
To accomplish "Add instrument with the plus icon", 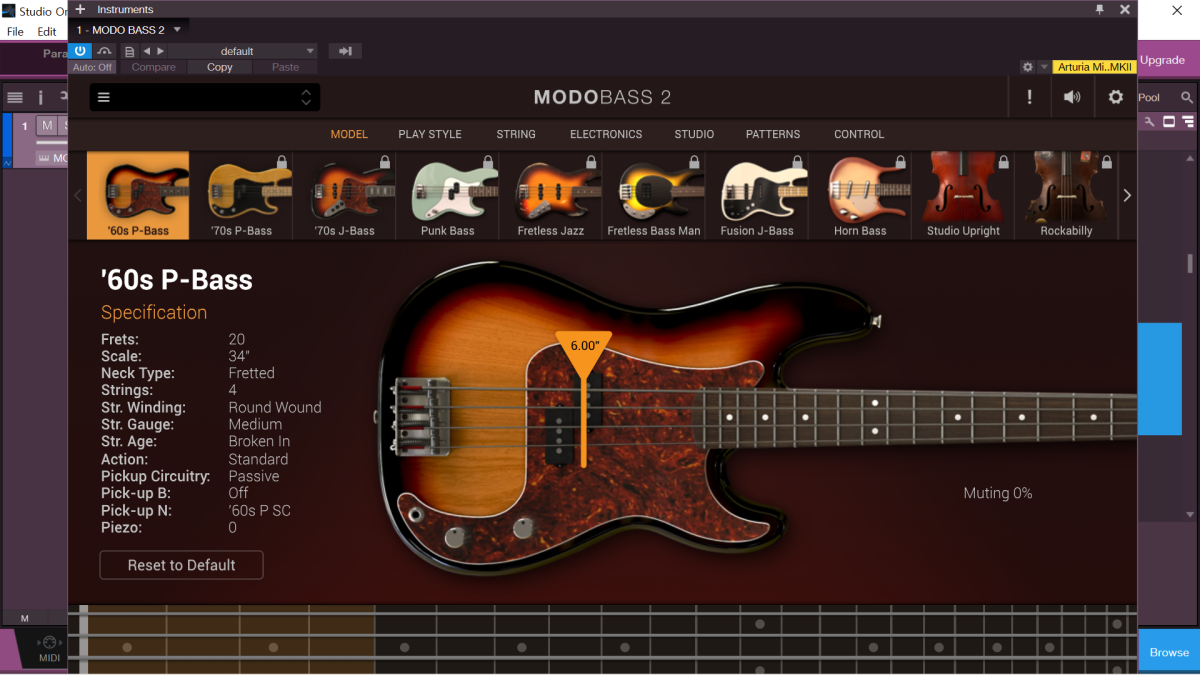I will [x=80, y=9].
